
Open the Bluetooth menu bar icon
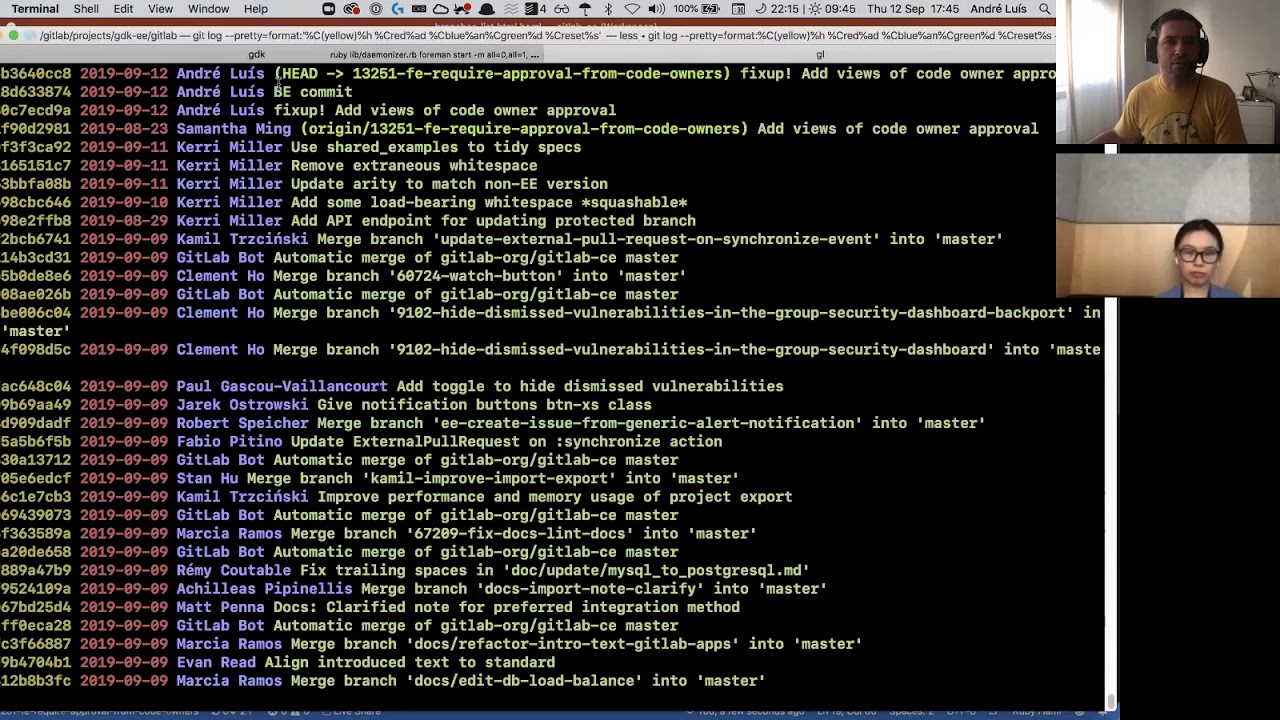tap(609, 9)
